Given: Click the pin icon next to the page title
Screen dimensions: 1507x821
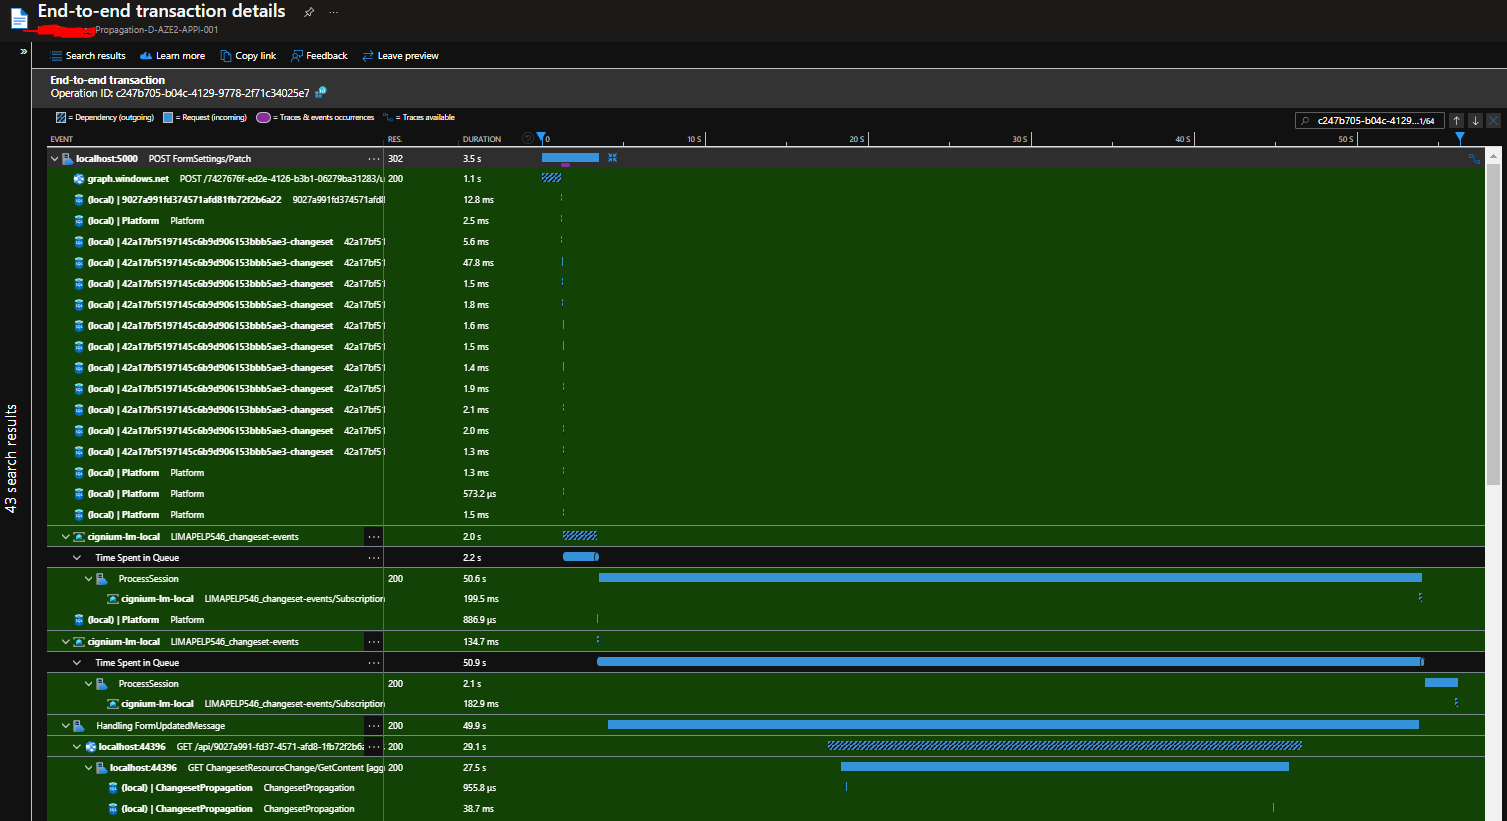Looking at the screenshot, I should point(308,11).
